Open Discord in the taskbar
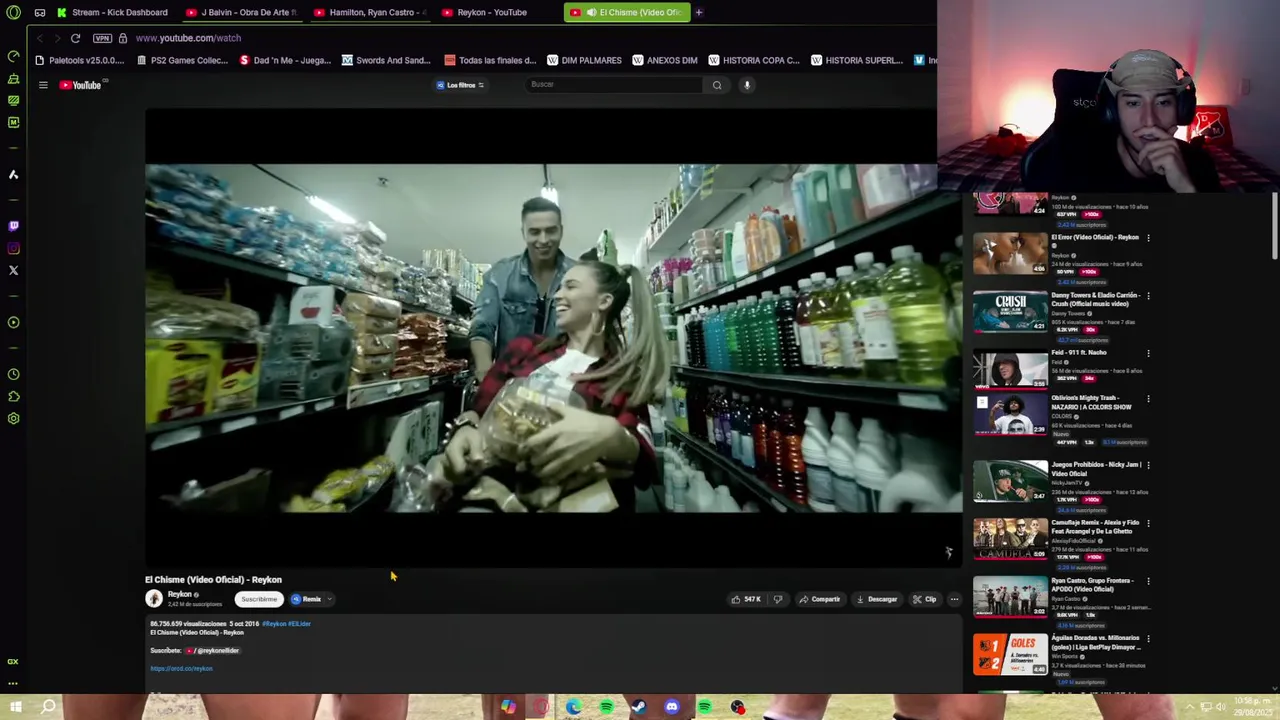 click(672, 708)
